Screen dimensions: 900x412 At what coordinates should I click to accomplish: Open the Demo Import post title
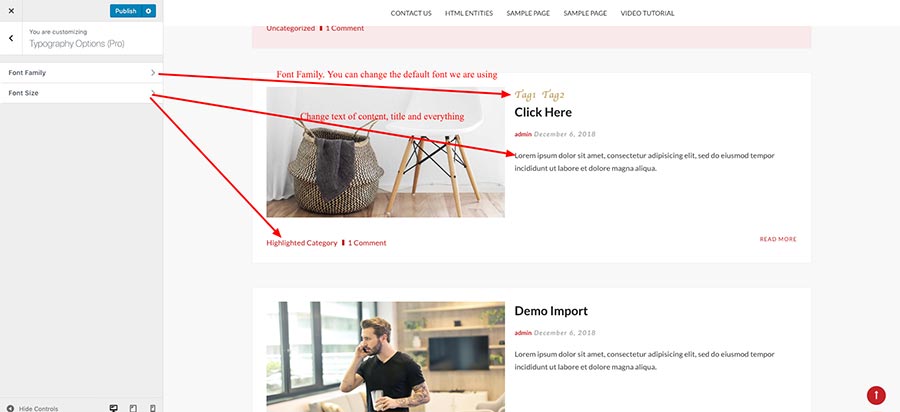(551, 311)
